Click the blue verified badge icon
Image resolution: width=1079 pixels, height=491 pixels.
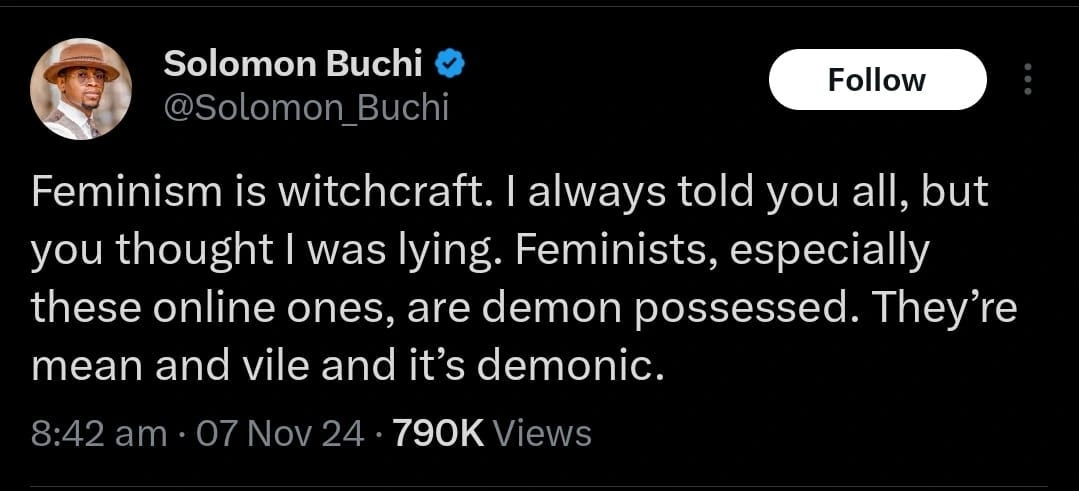(452, 65)
